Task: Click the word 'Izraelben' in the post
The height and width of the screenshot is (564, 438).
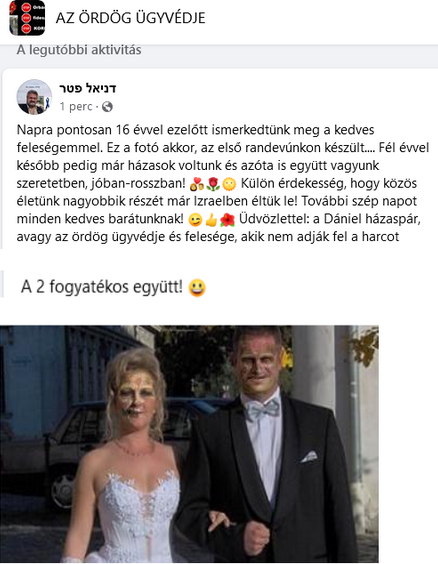Action: pos(219,201)
